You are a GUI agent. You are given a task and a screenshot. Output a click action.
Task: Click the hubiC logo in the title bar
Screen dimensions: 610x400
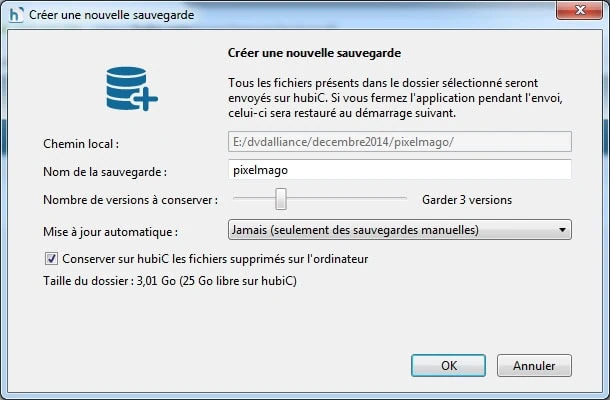(14, 15)
